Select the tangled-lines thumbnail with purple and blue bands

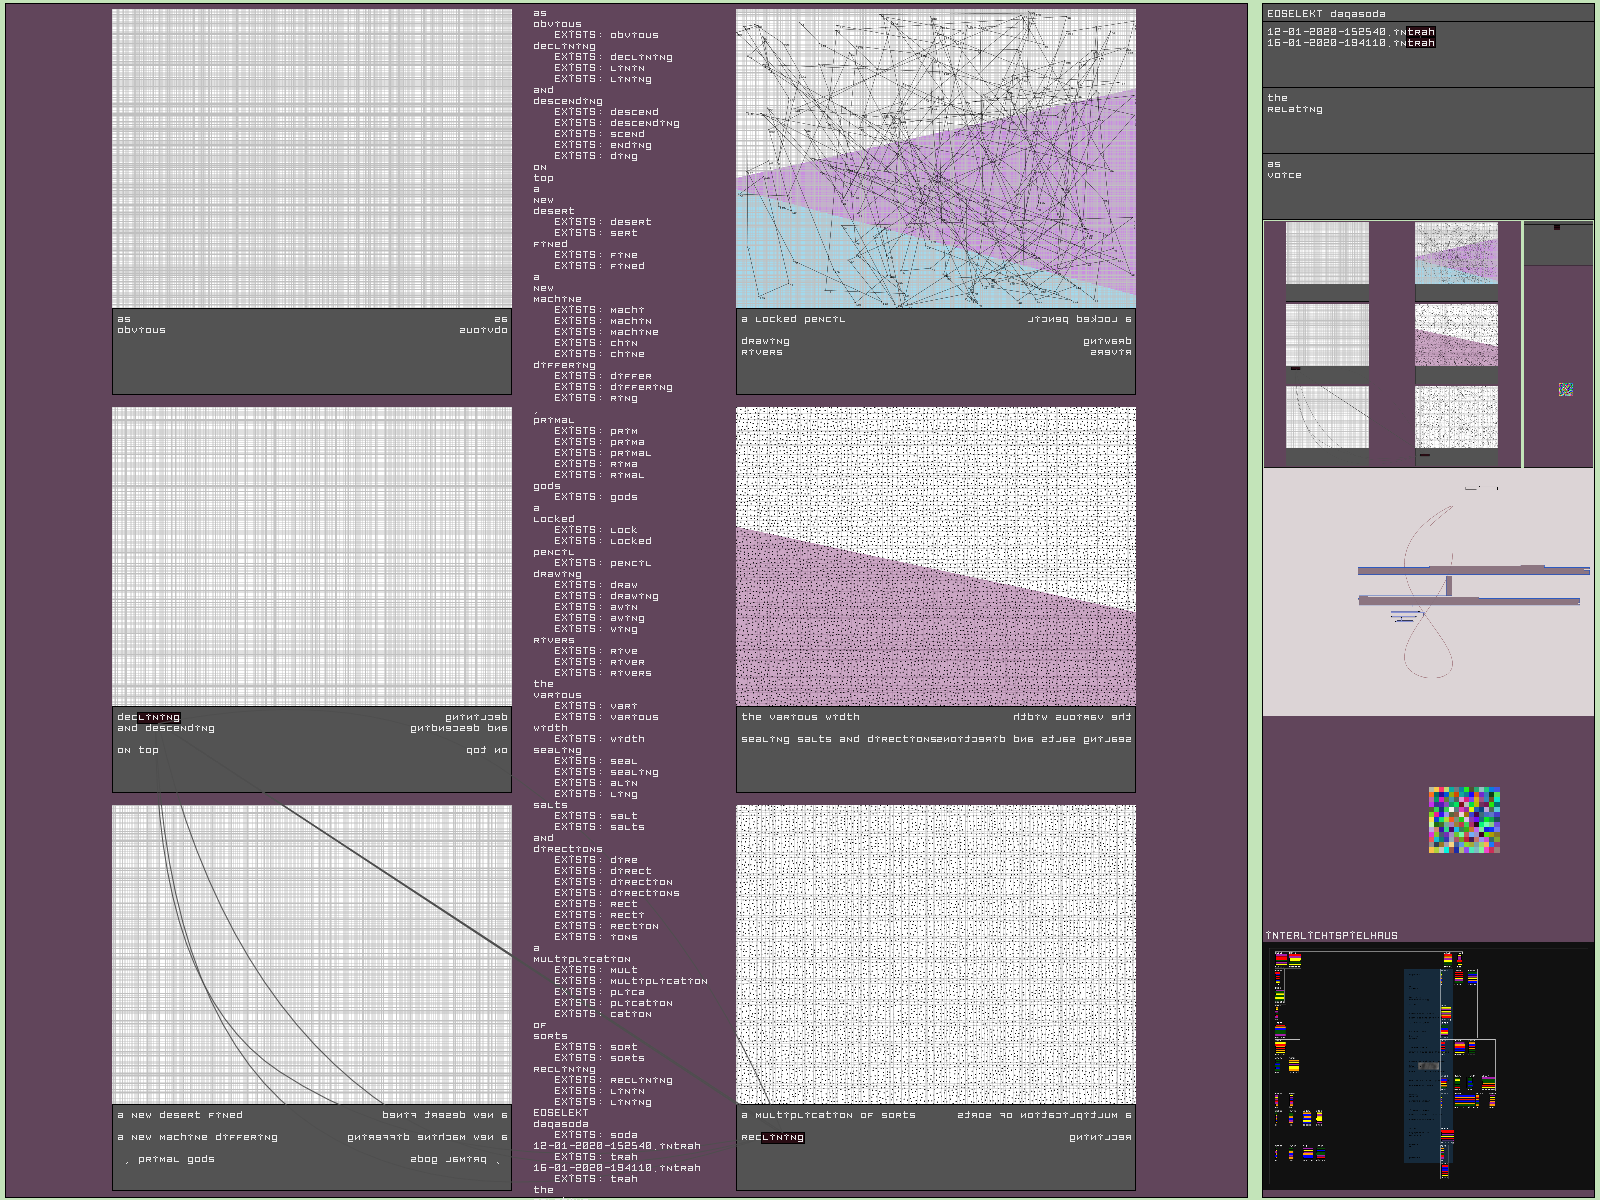click(1456, 253)
